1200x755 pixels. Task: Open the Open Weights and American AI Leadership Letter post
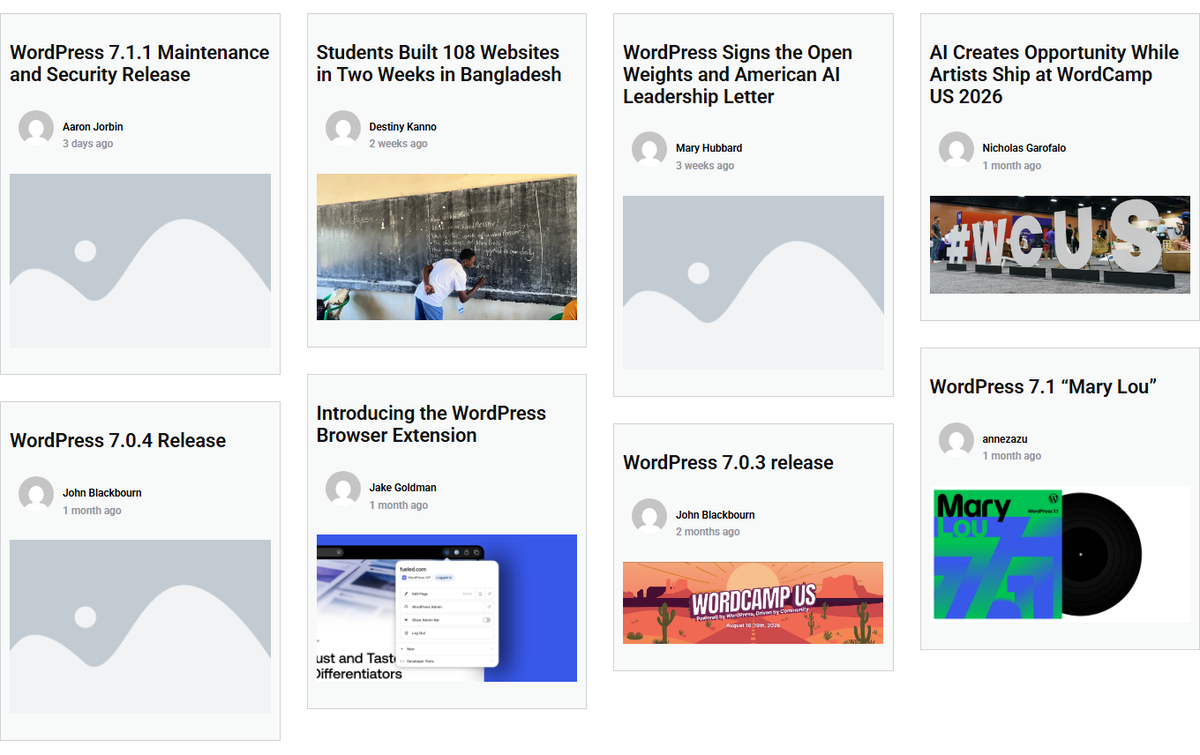coord(738,74)
